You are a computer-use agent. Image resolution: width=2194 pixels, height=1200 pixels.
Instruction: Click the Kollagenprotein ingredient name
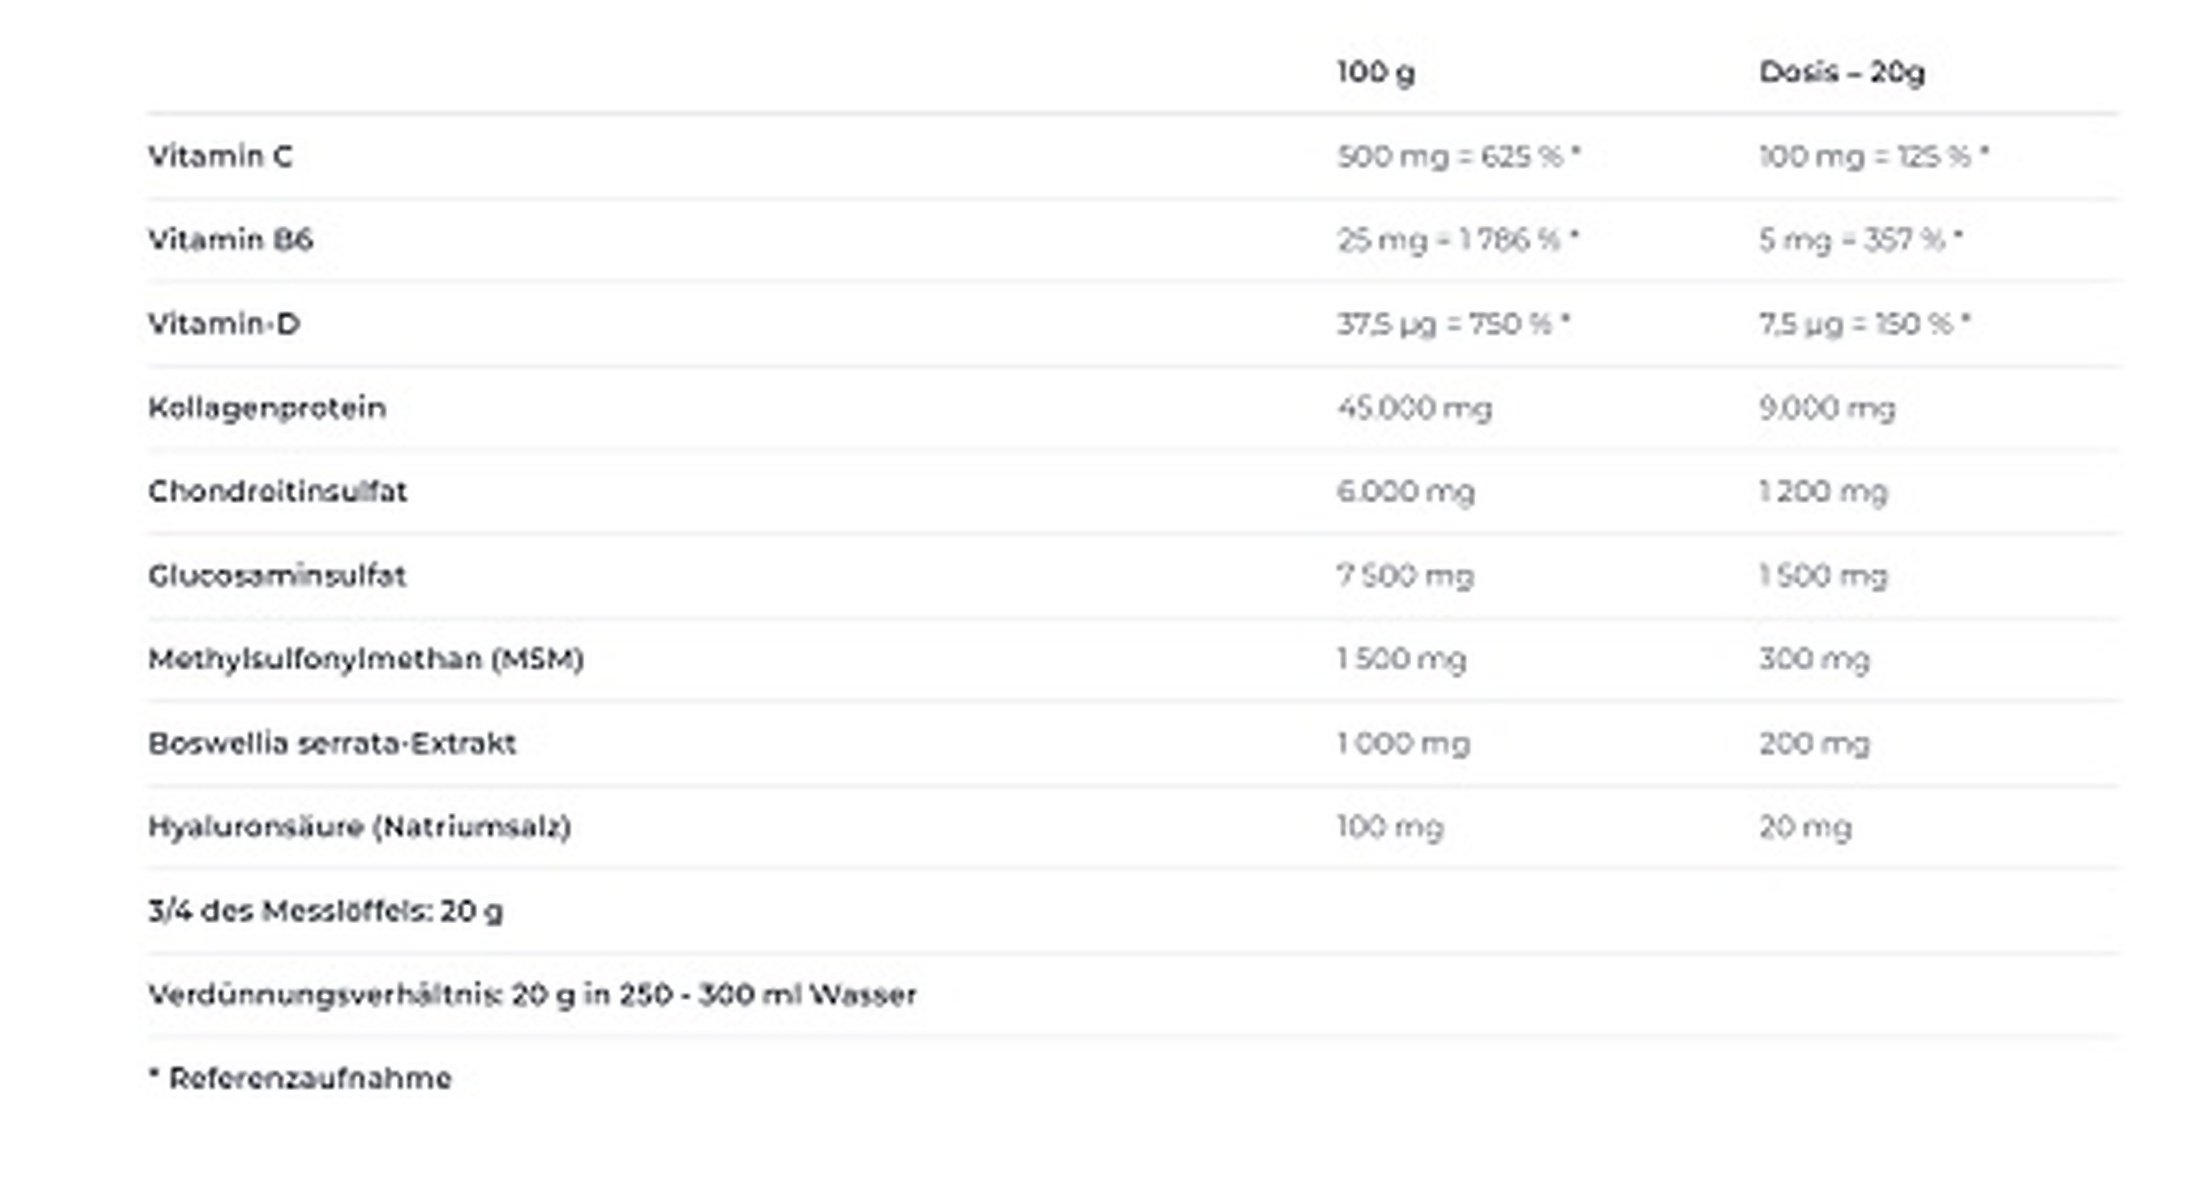pos(267,408)
